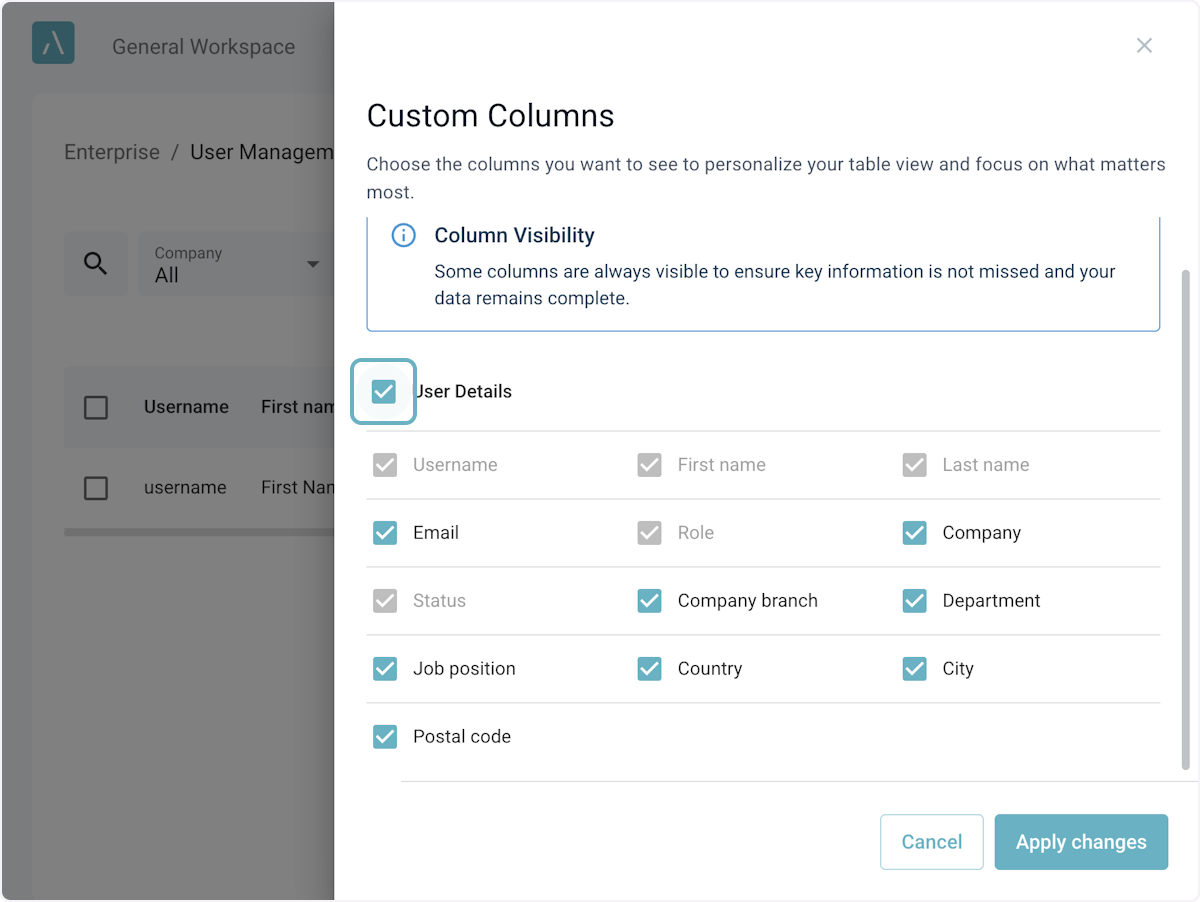1200x902 pixels.
Task: Click the Apply changes button
Action: pyautogui.click(x=1081, y=842)
